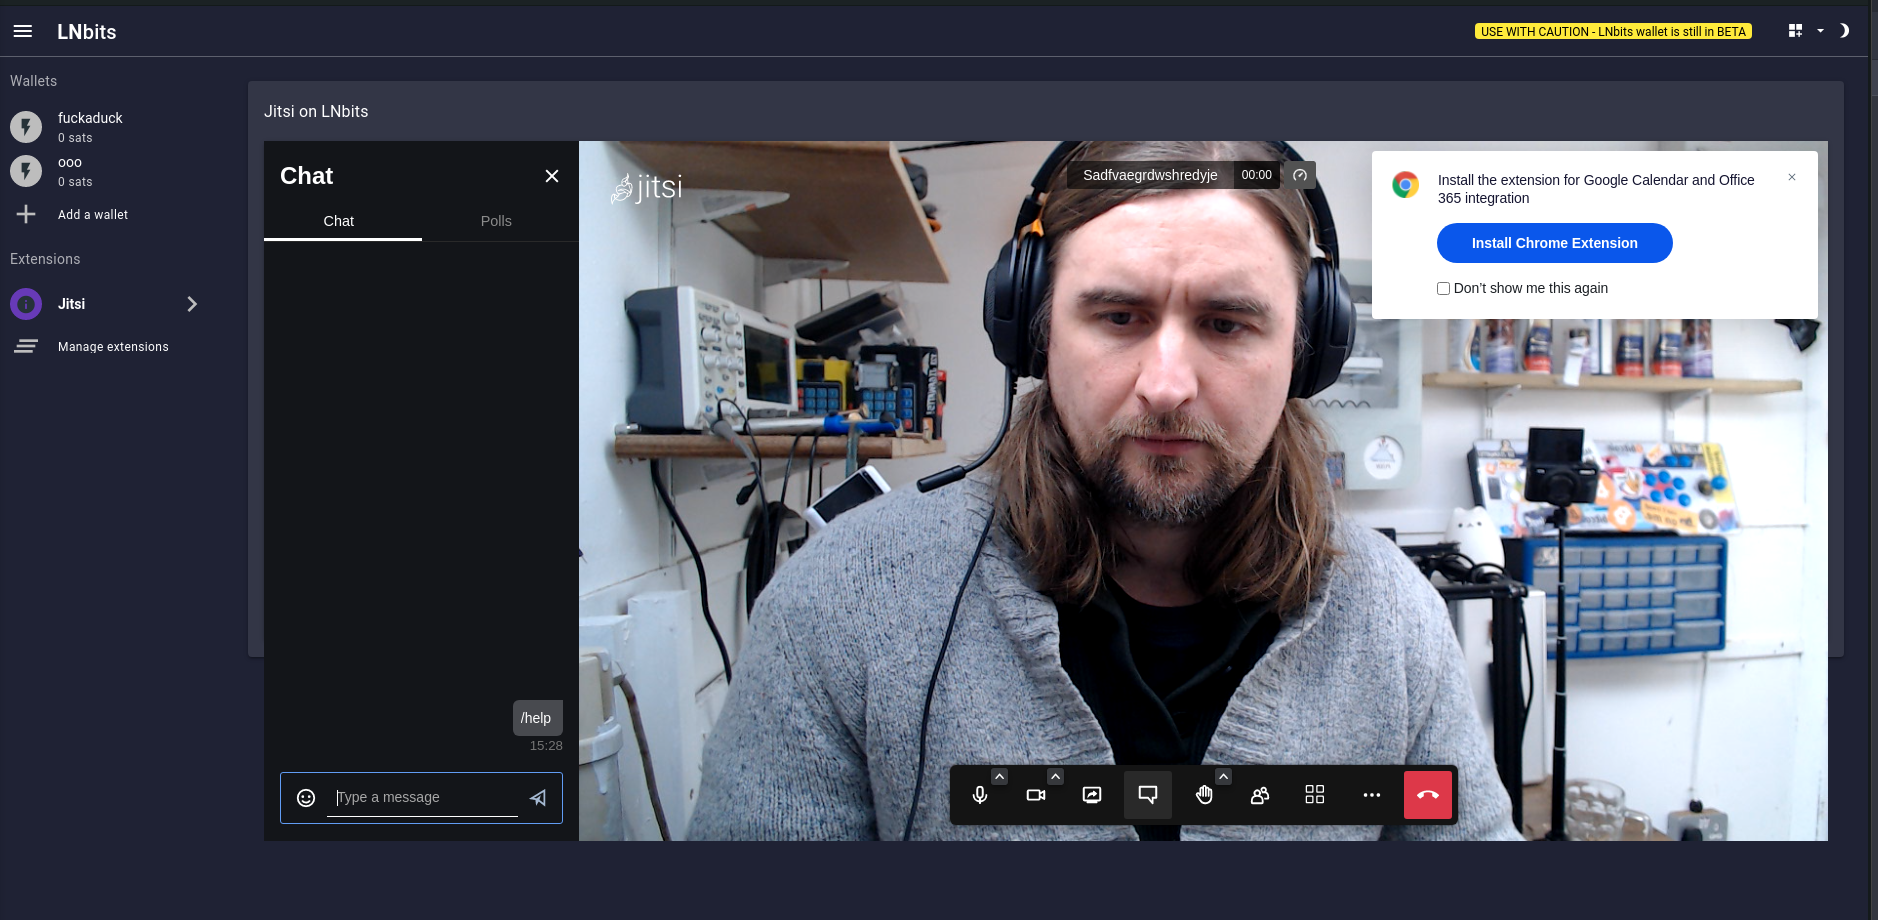The width and height of the screenshot is (1878, 920).
Task: Open the Jitsi extension icon
Action: tap(26, 304)
